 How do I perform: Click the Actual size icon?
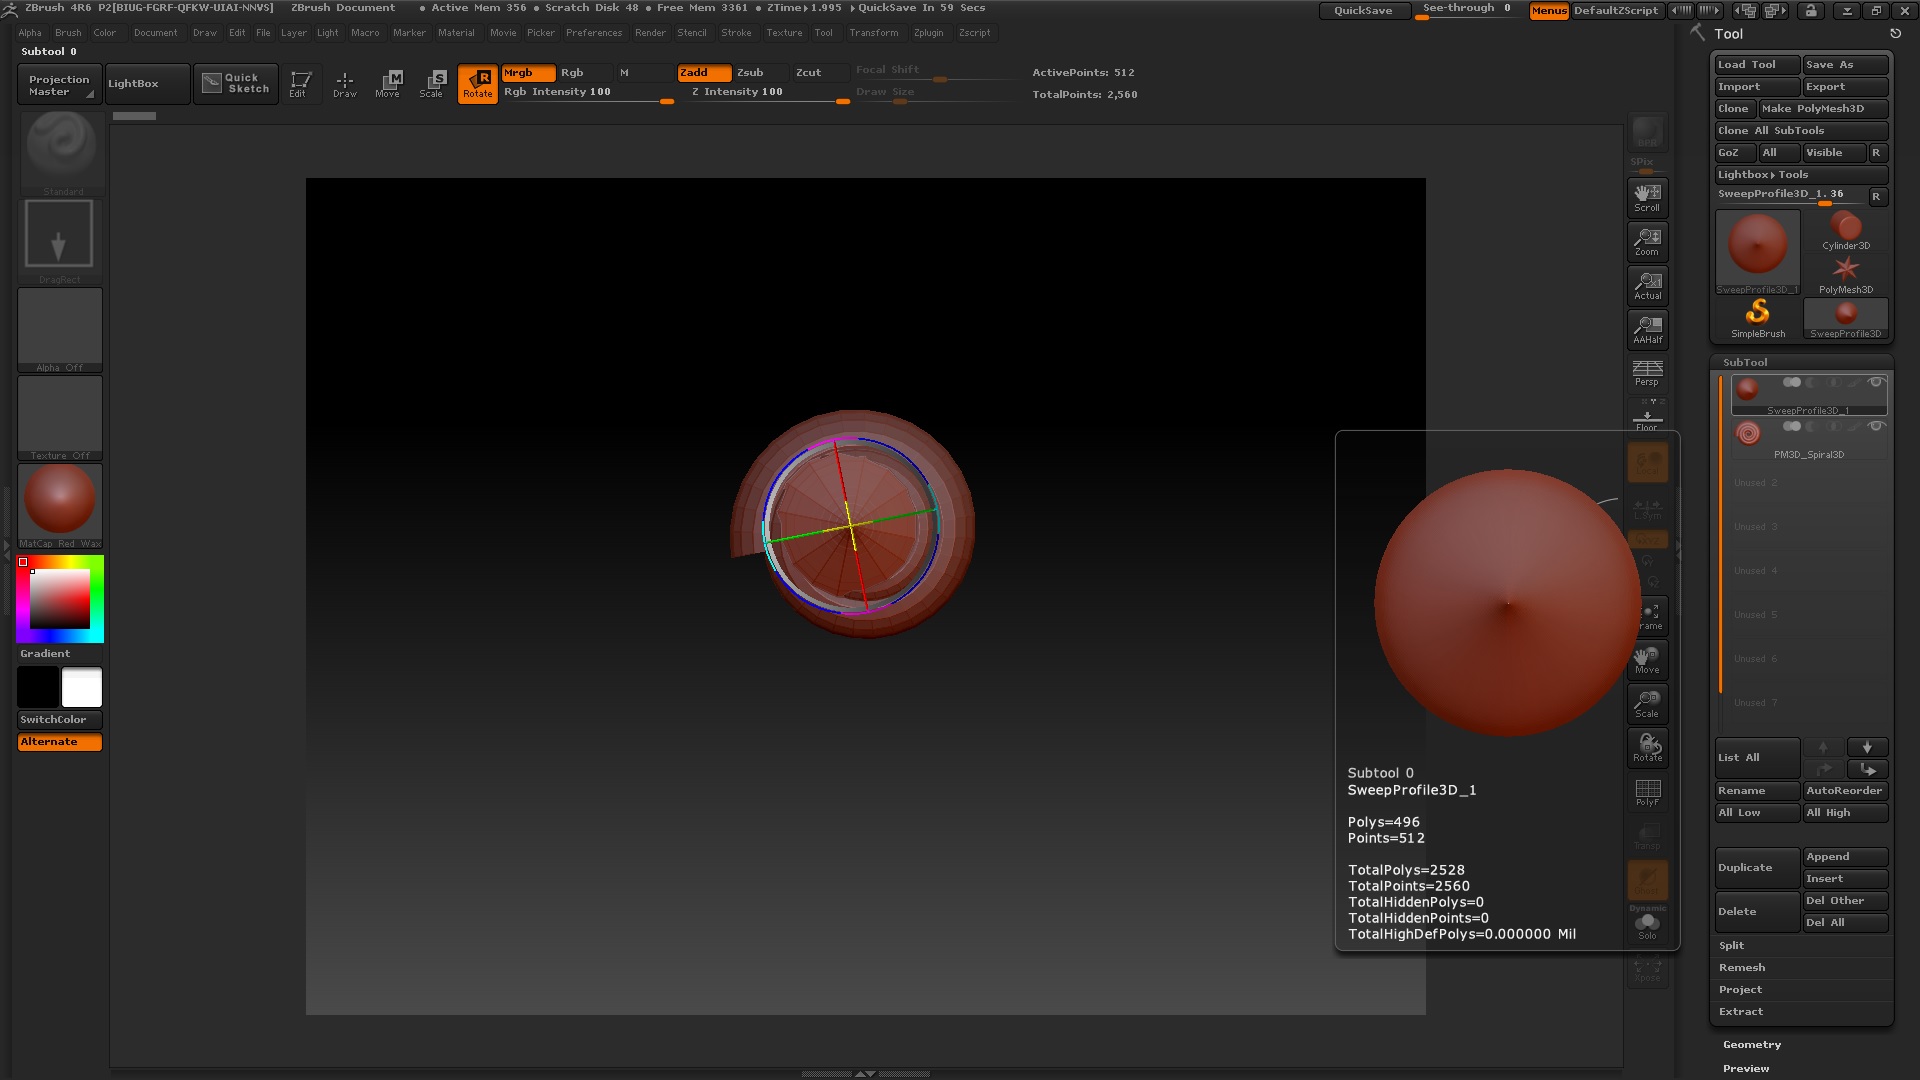click(x=1647, y=286)
